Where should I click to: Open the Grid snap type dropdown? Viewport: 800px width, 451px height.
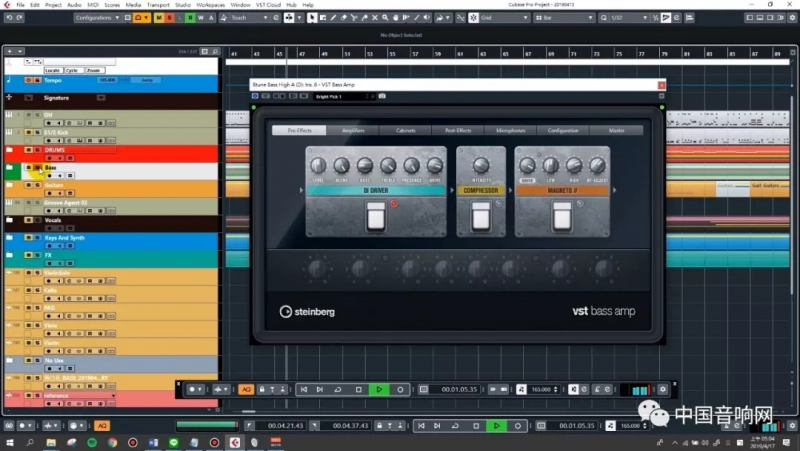504,18
